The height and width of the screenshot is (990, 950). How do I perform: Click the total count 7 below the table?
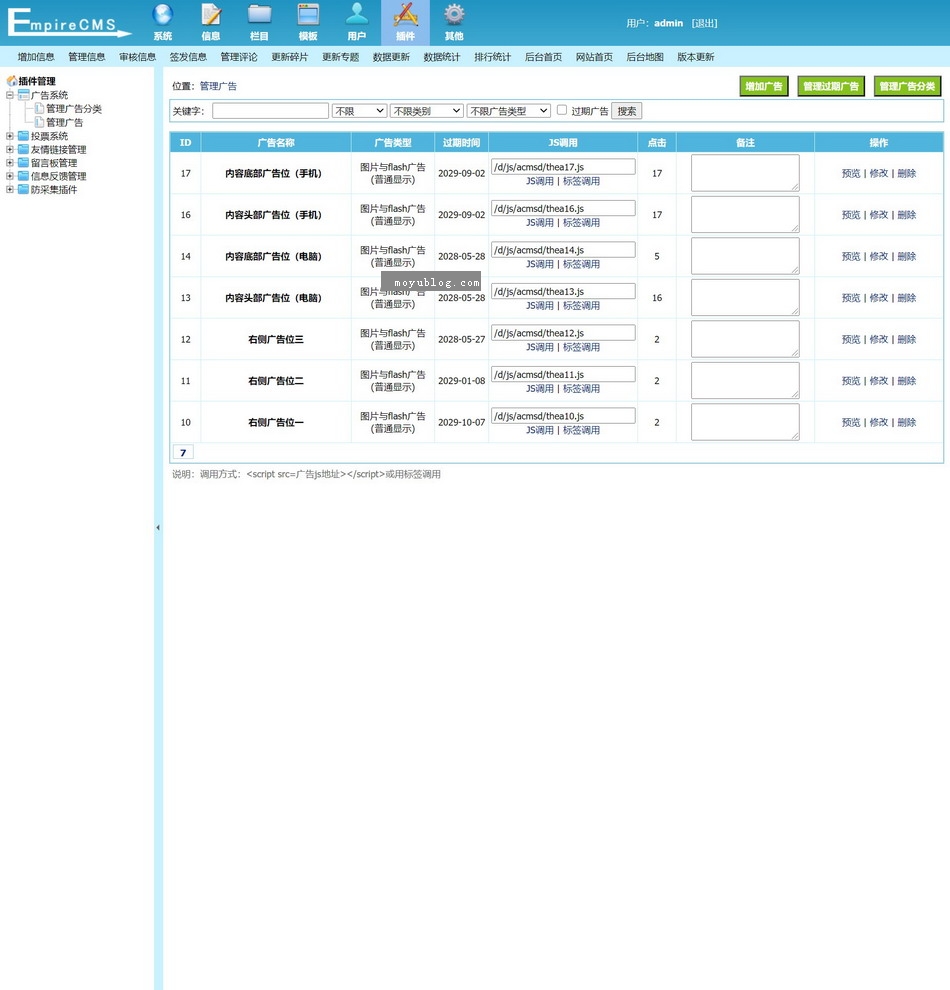183,452
